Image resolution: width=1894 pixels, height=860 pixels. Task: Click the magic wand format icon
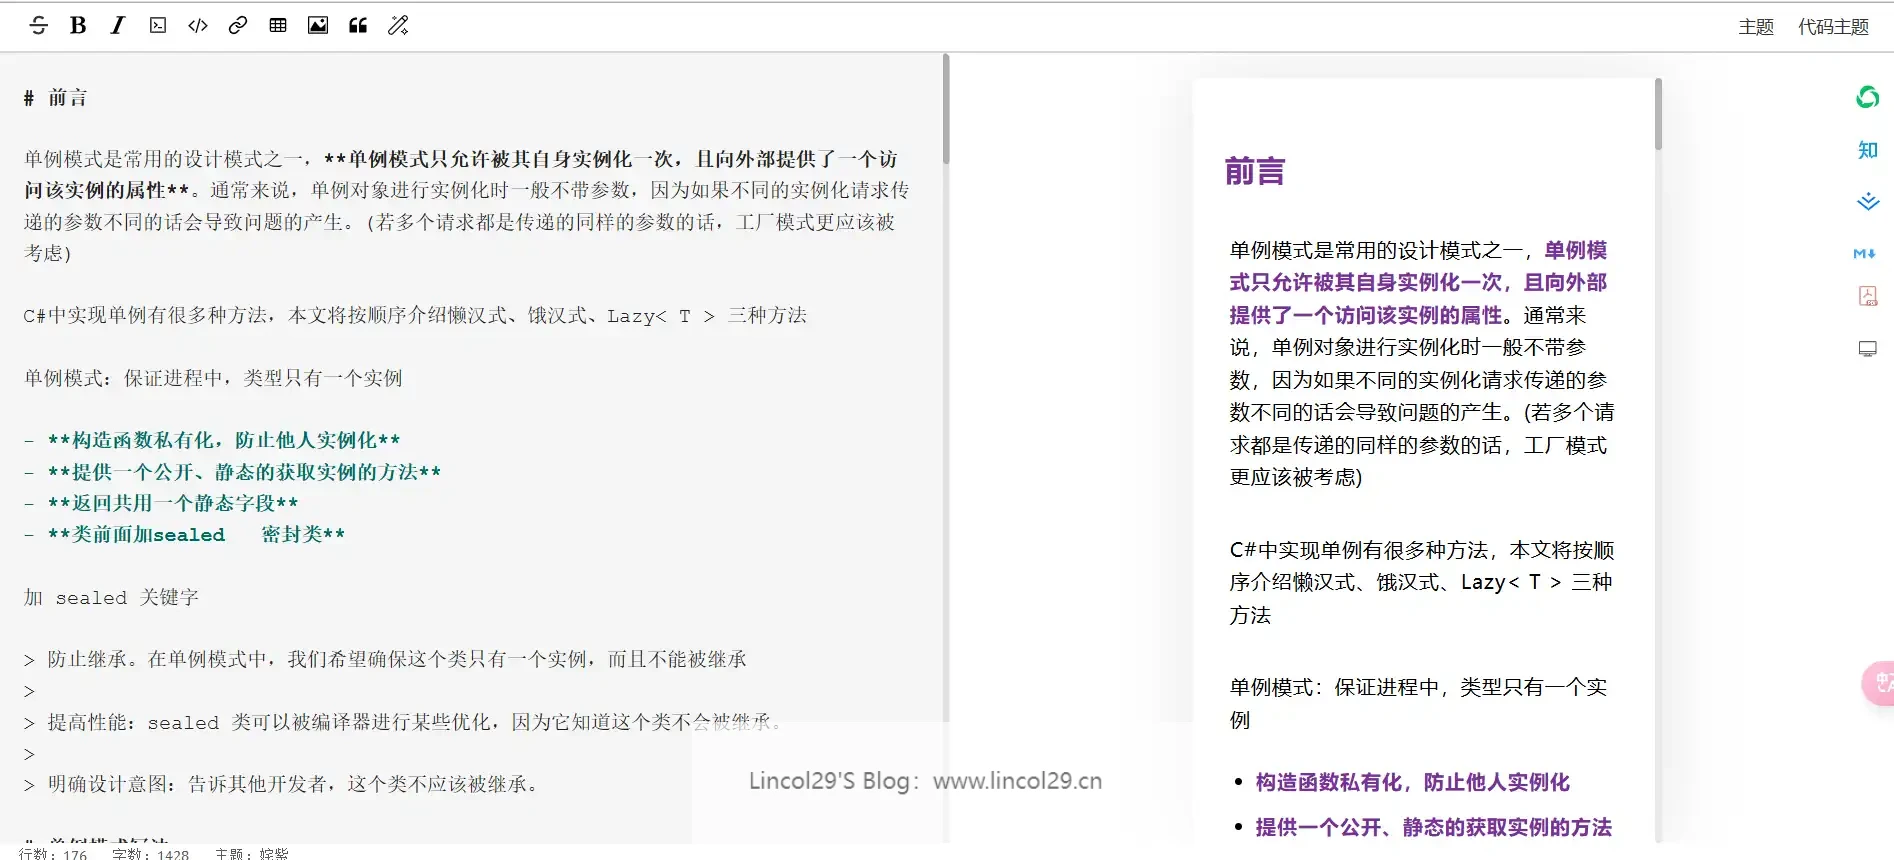398,26
